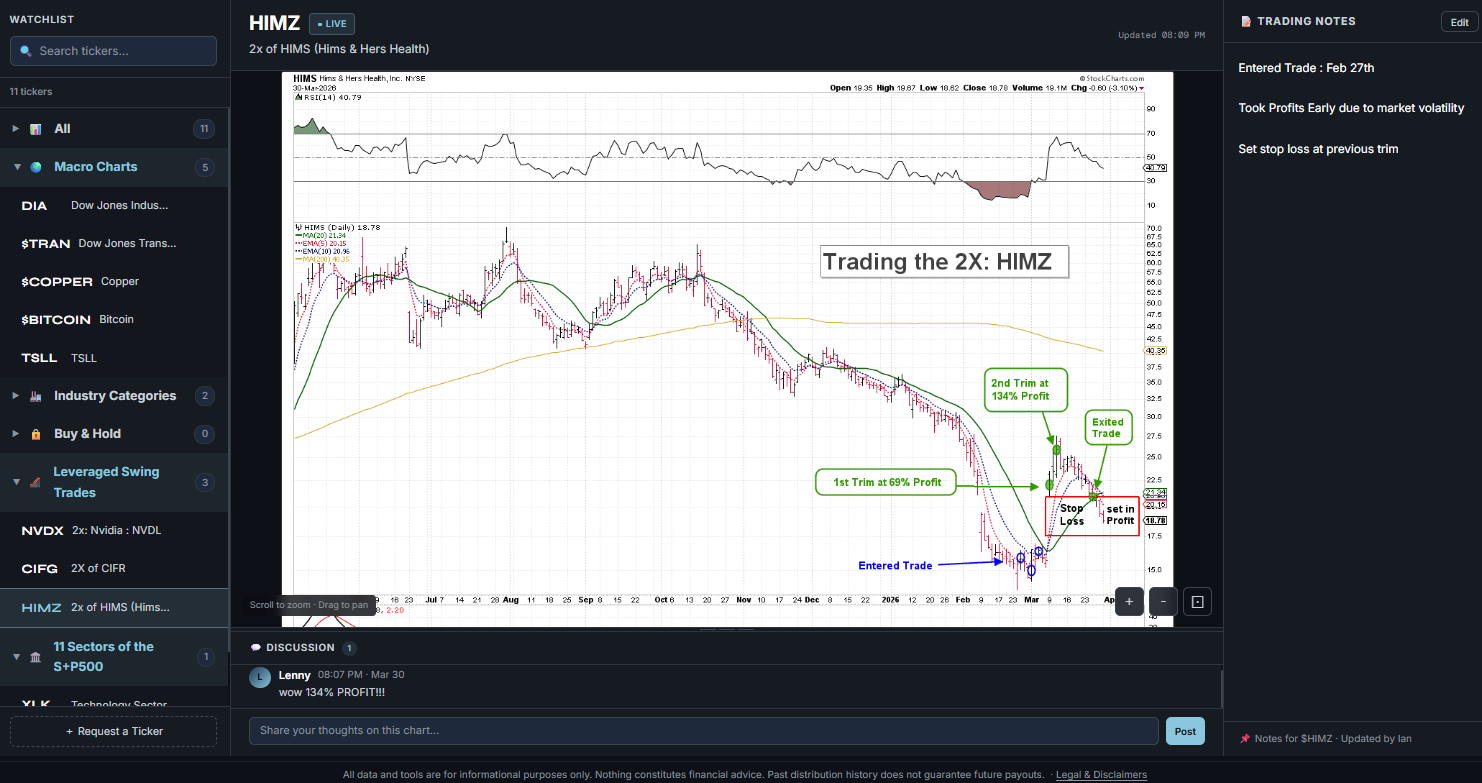Click the Edit button on Trading Notes
The width and height of the screenshot is (1482, 783).
tap(1459, 21)
